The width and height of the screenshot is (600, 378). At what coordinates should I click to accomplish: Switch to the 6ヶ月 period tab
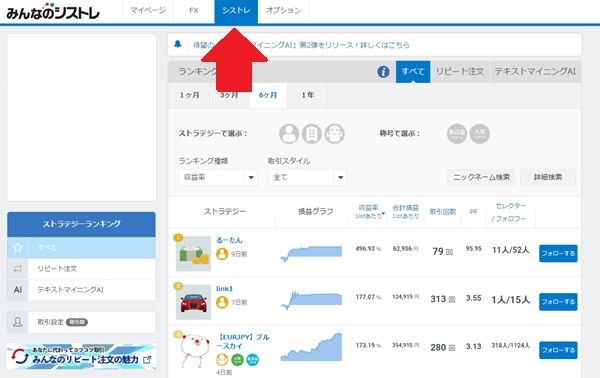pos(268,95)
